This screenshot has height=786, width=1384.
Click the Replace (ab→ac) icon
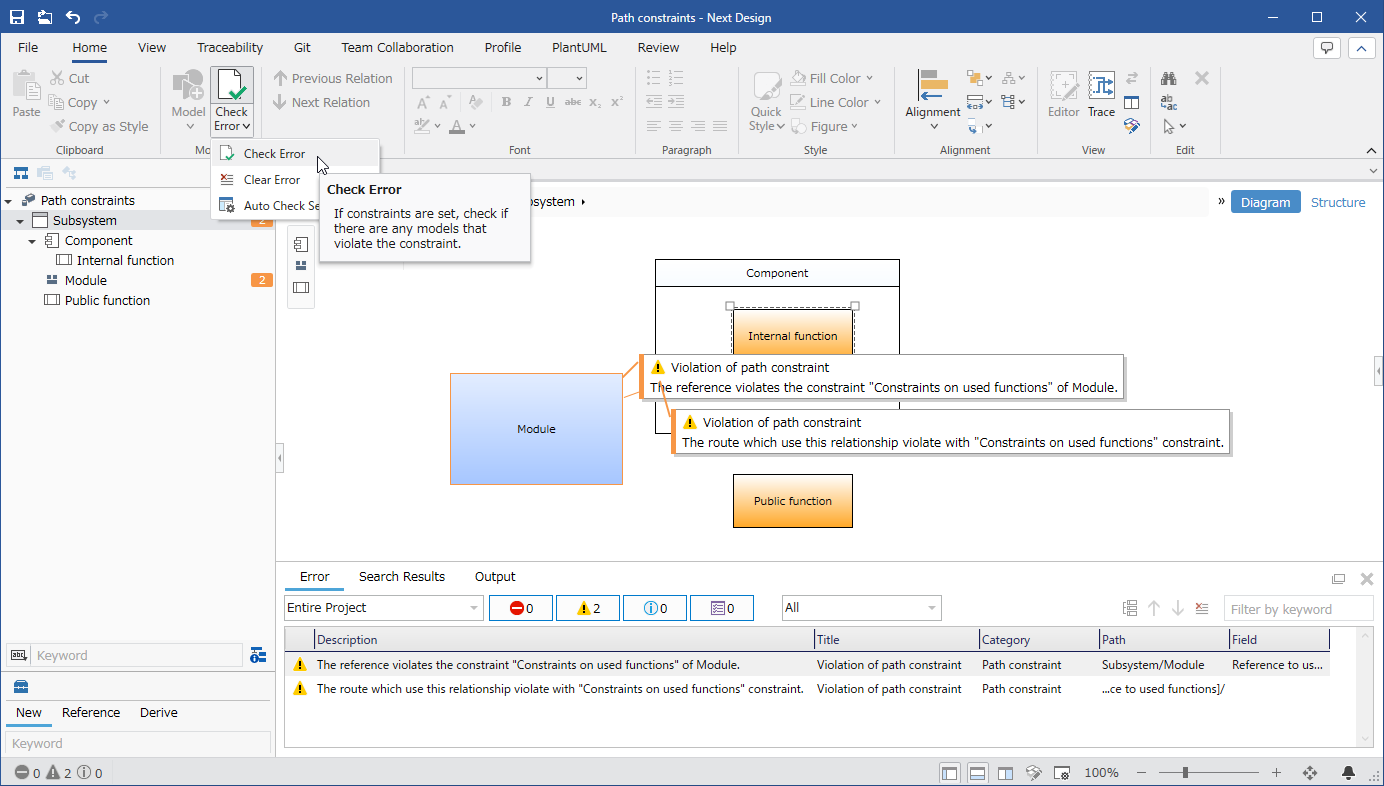click(1168, 102)
